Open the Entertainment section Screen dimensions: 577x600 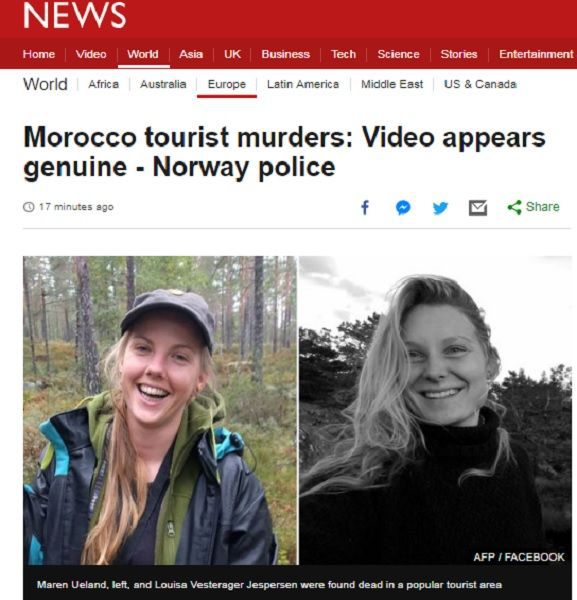click(x=536, y=54)
